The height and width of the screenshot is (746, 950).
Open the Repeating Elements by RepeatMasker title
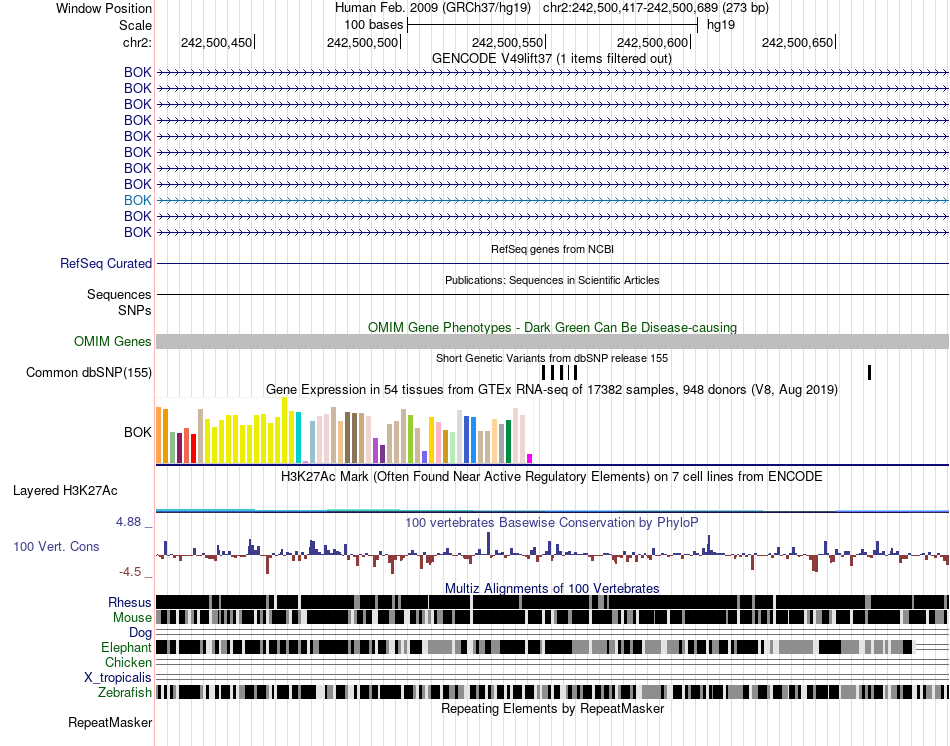point(552,708)
